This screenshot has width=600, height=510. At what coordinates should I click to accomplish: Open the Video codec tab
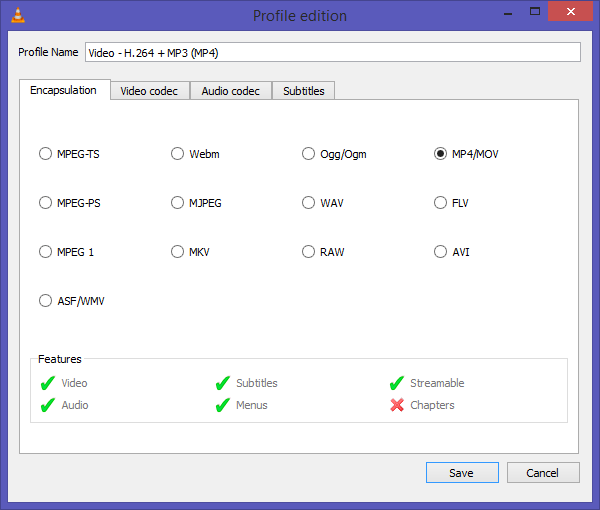click(150, 91)
